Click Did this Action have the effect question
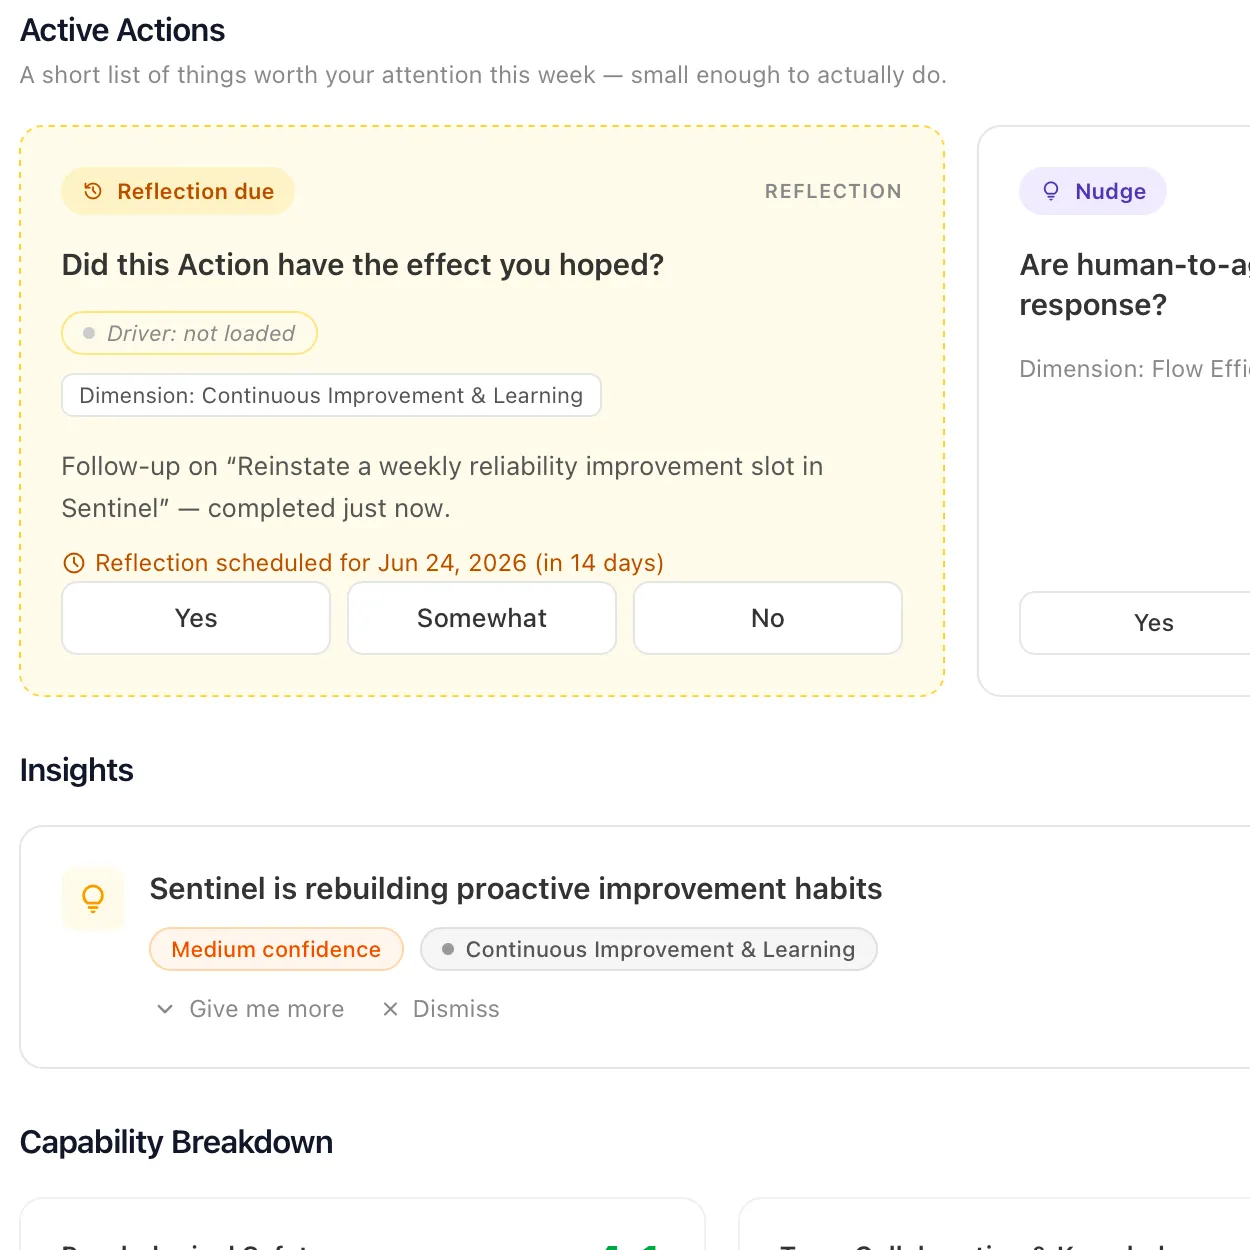 (363, 265)
